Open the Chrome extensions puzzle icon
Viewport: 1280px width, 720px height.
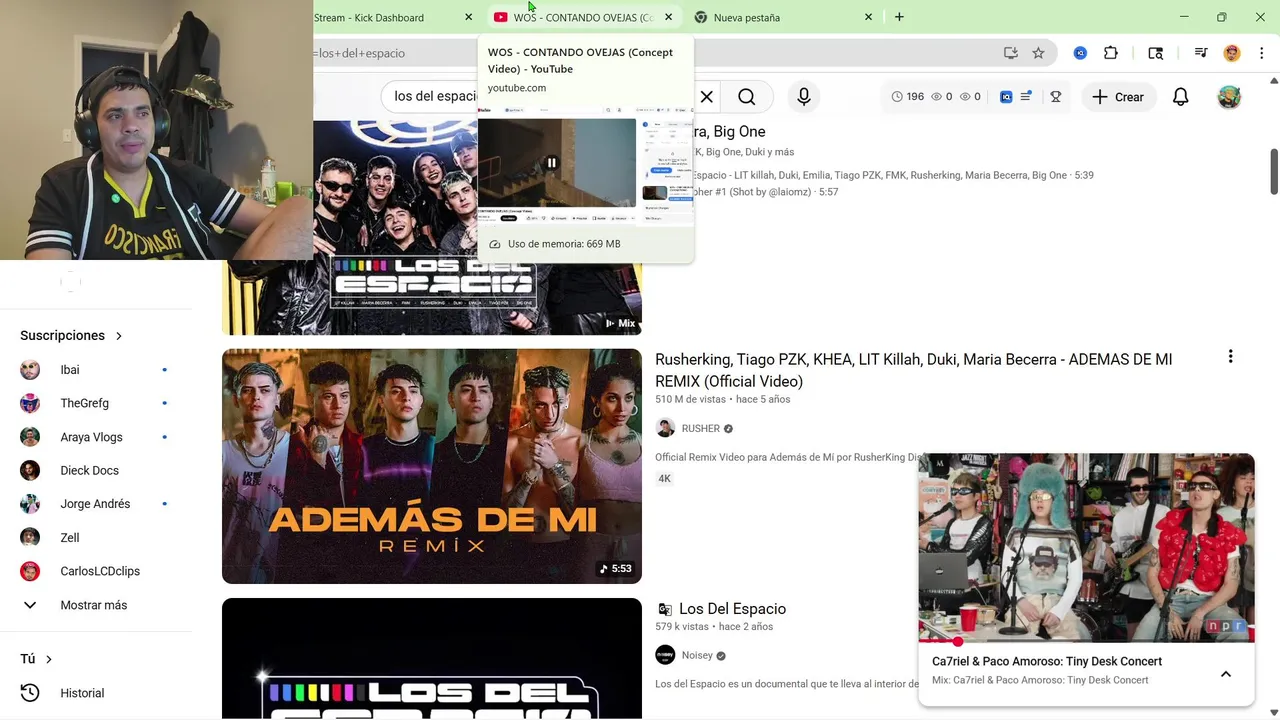click(x=1111, y=53)
